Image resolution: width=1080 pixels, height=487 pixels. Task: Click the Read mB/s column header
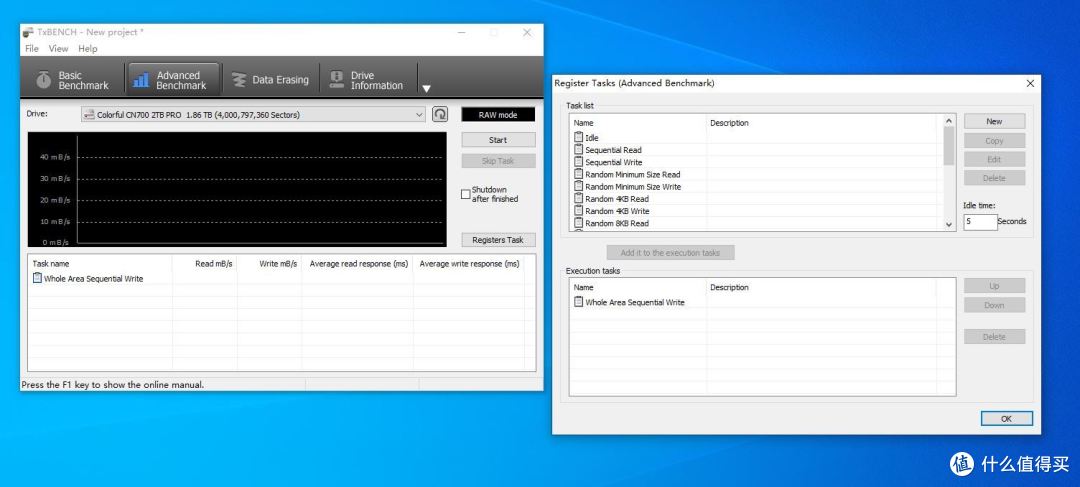click(205, 264)
